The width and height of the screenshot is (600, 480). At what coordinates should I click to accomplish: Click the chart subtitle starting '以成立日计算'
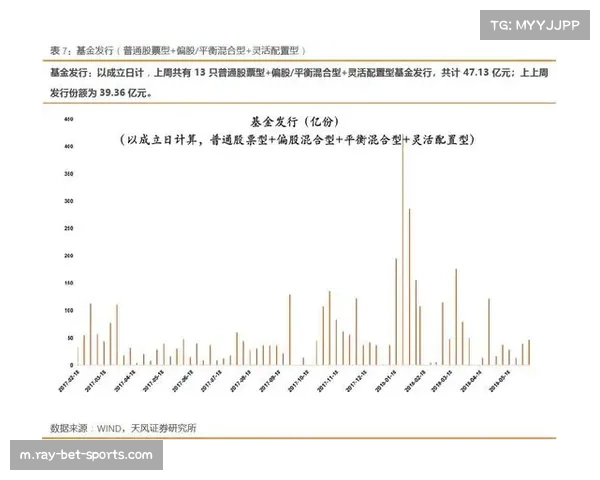pyautogui.click(x=297, y=140)
